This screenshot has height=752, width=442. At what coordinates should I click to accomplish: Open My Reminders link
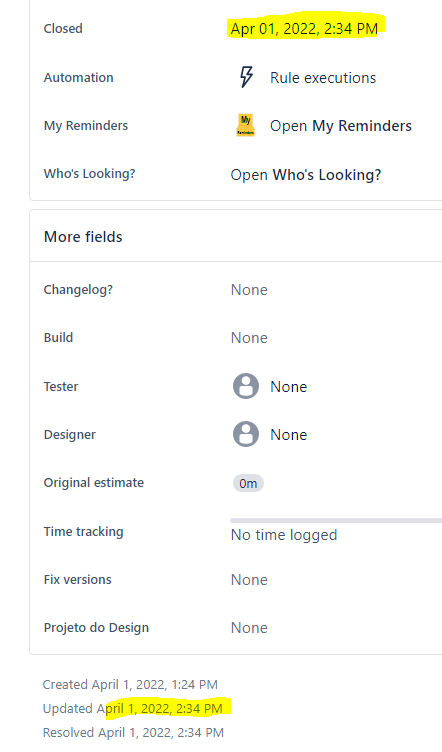(341, 126)
